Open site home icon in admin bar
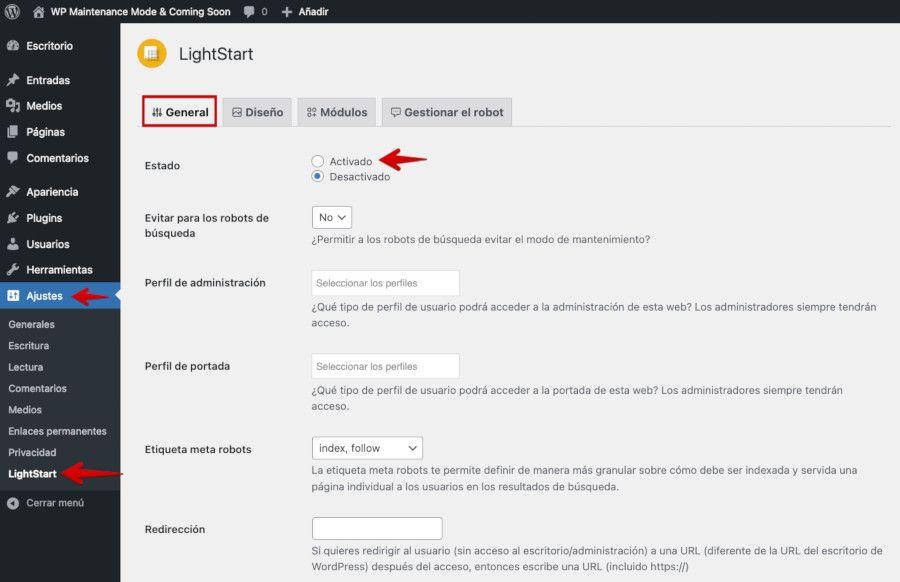 tap(38, 12)
